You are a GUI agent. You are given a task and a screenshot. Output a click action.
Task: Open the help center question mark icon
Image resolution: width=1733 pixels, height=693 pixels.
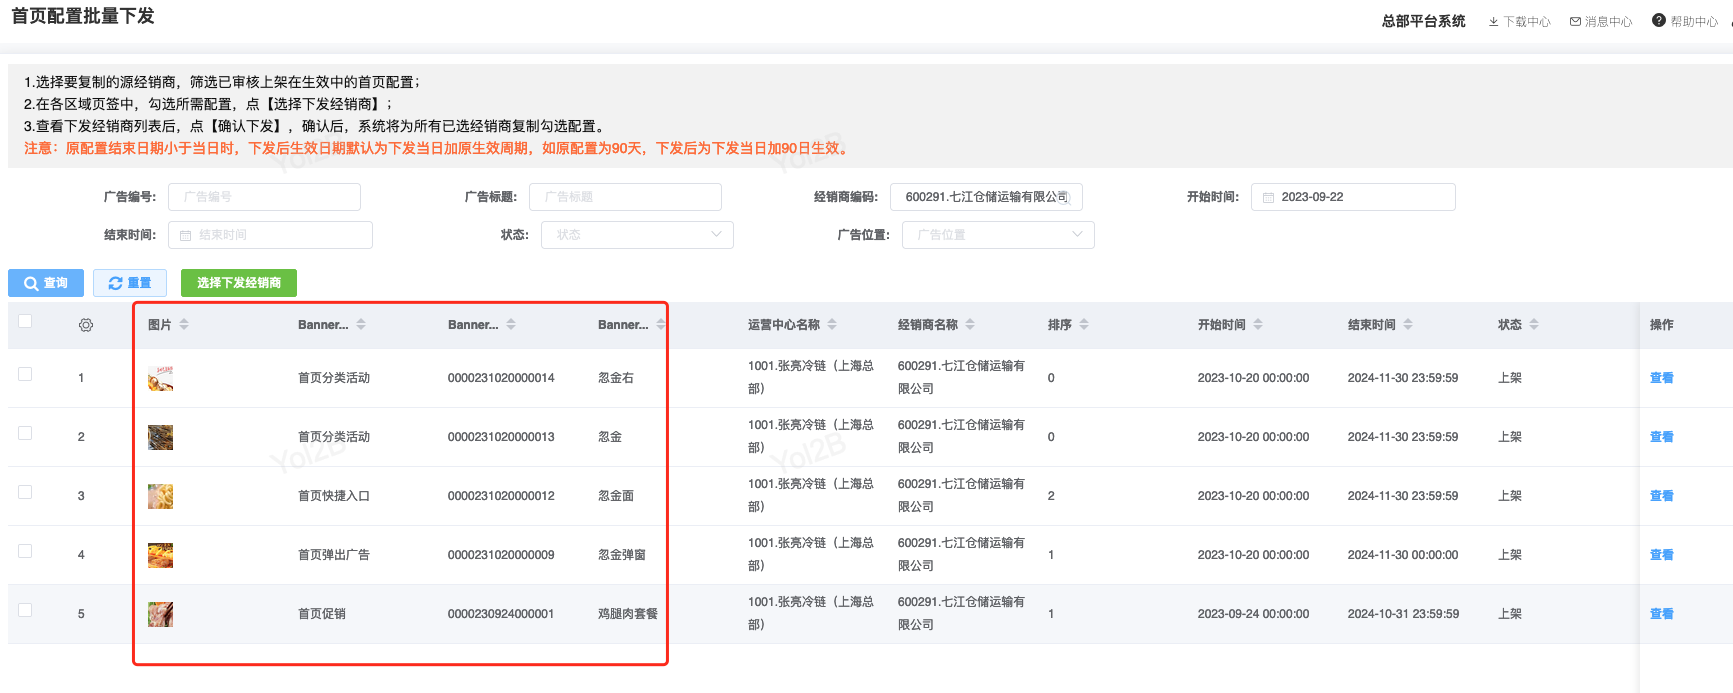tap(1658, 21)
